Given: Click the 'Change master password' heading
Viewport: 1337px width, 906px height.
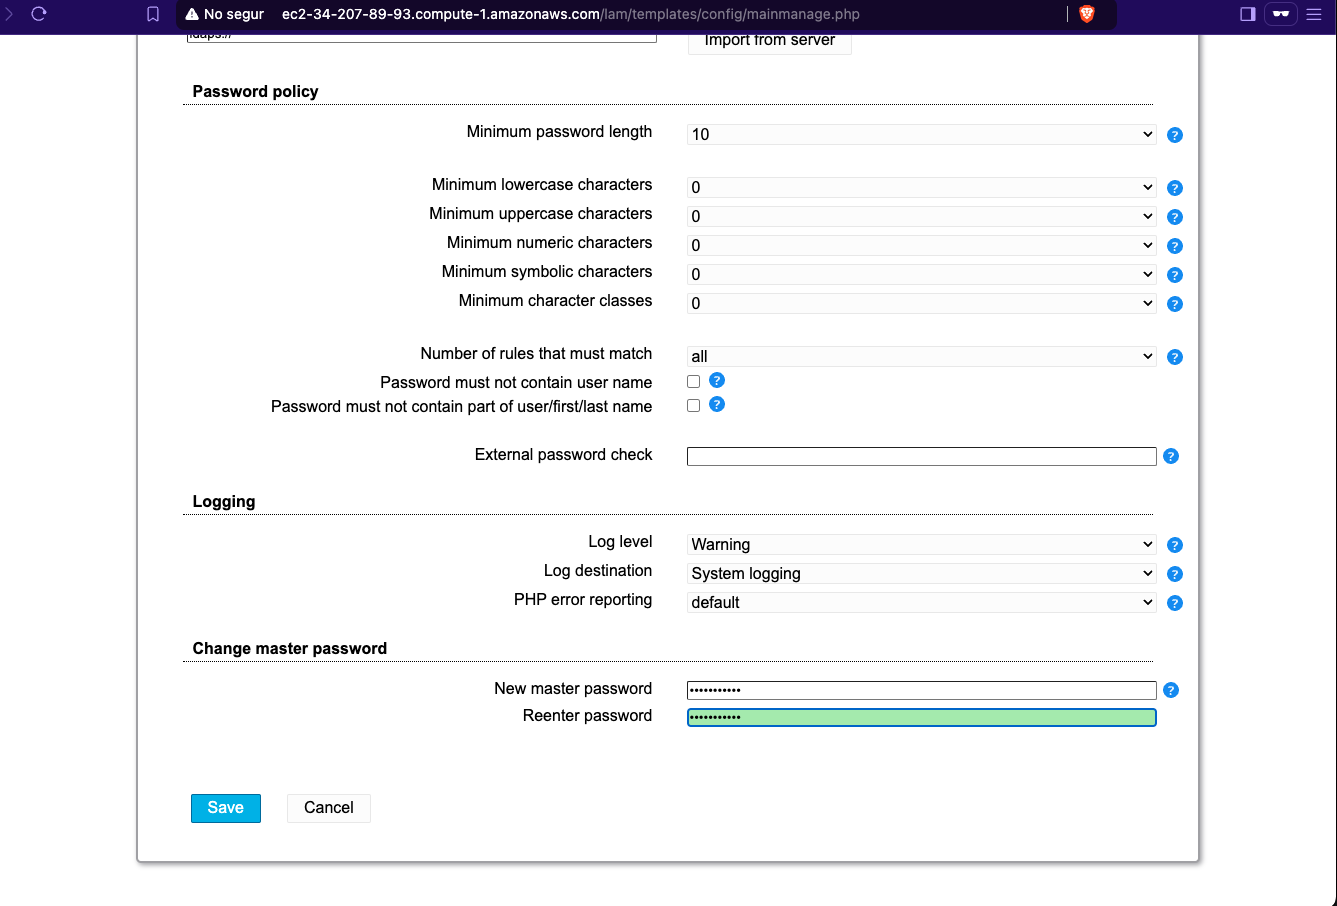Looking at the screenshot, I should (x=290, y=648).
